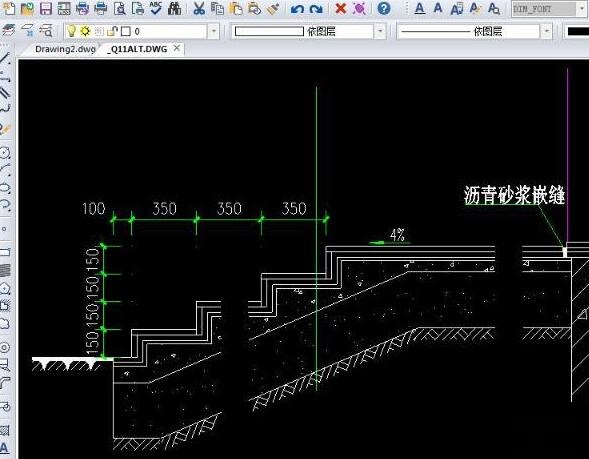Expand the color control dropdown arrow
This screenshot has width=589, height=459.
coord(380,31)
